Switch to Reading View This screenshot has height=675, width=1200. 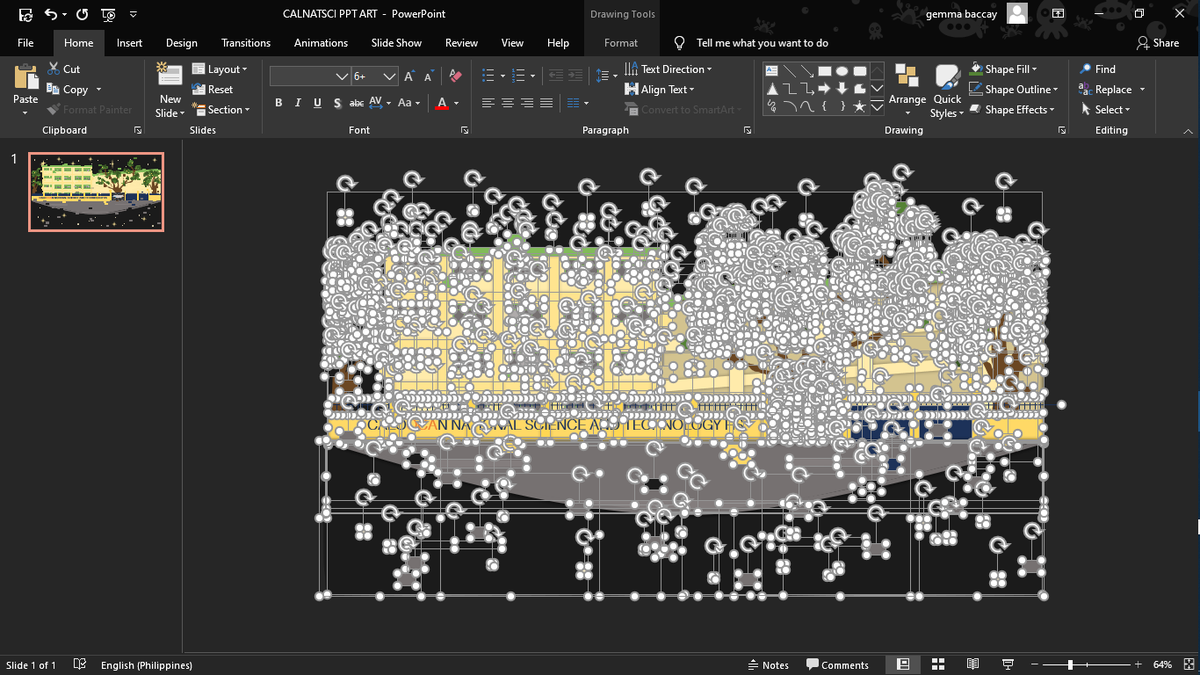coord(973,665)
